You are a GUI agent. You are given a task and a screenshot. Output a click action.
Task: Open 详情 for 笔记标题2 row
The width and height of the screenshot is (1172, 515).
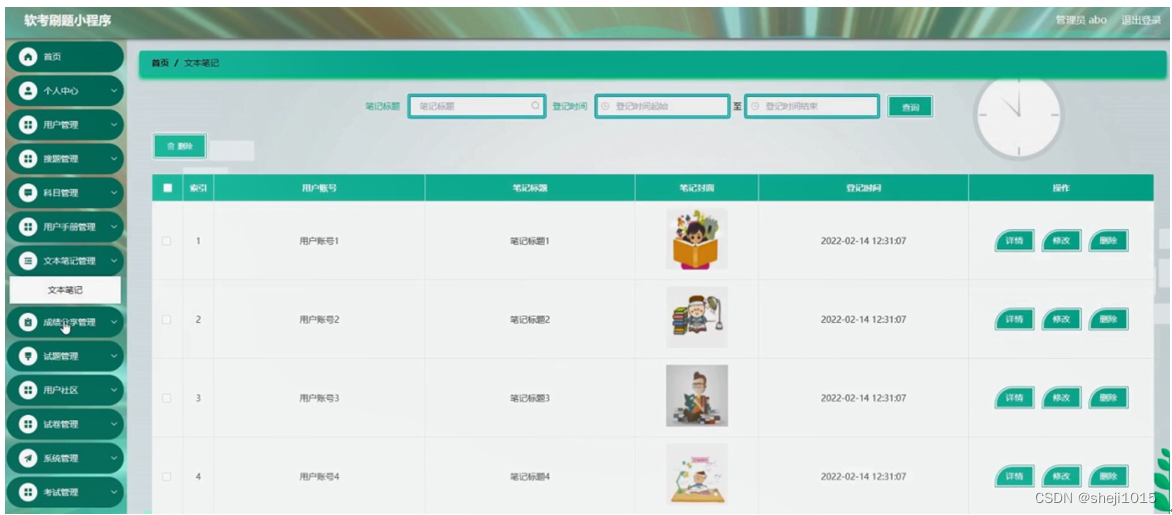coord(1014,319)
